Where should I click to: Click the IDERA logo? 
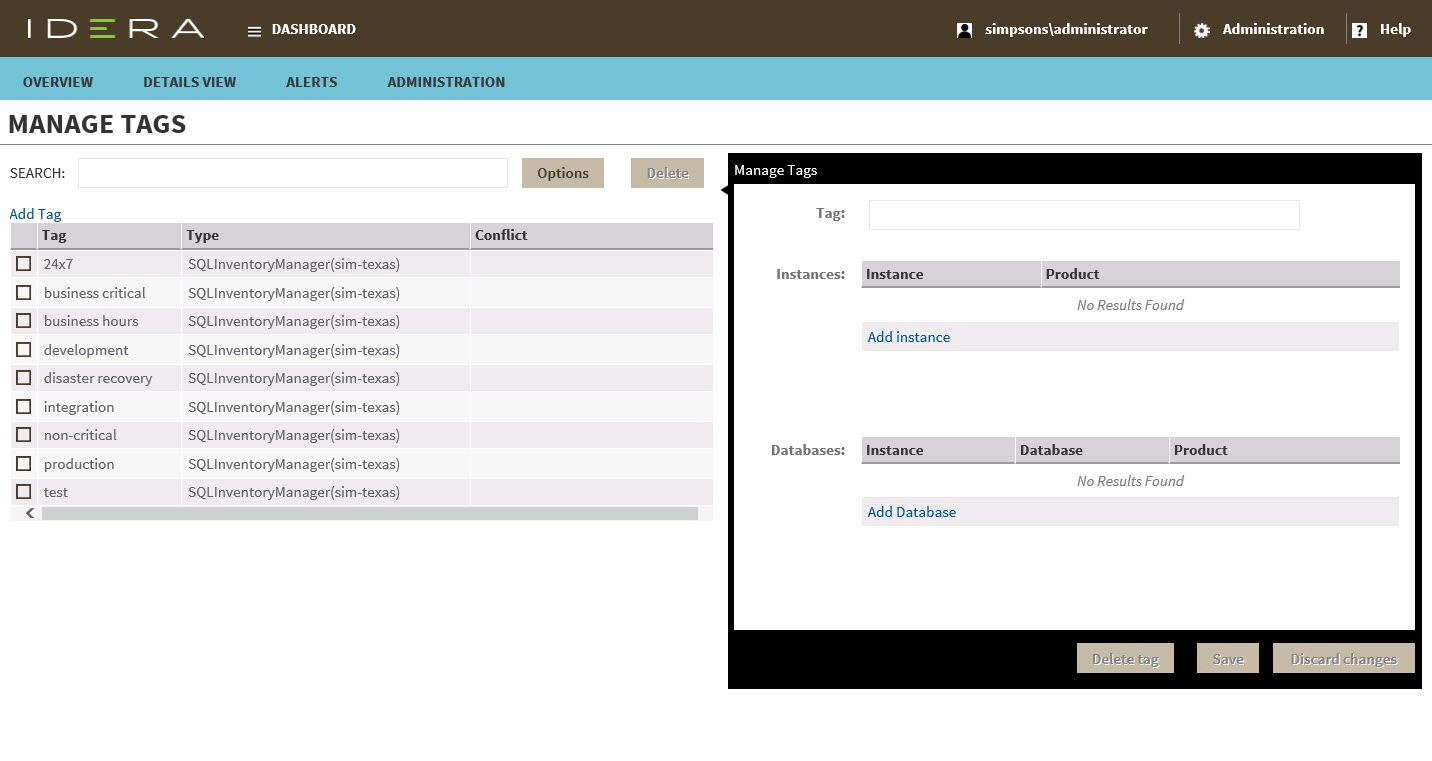(x=112, y=28)
